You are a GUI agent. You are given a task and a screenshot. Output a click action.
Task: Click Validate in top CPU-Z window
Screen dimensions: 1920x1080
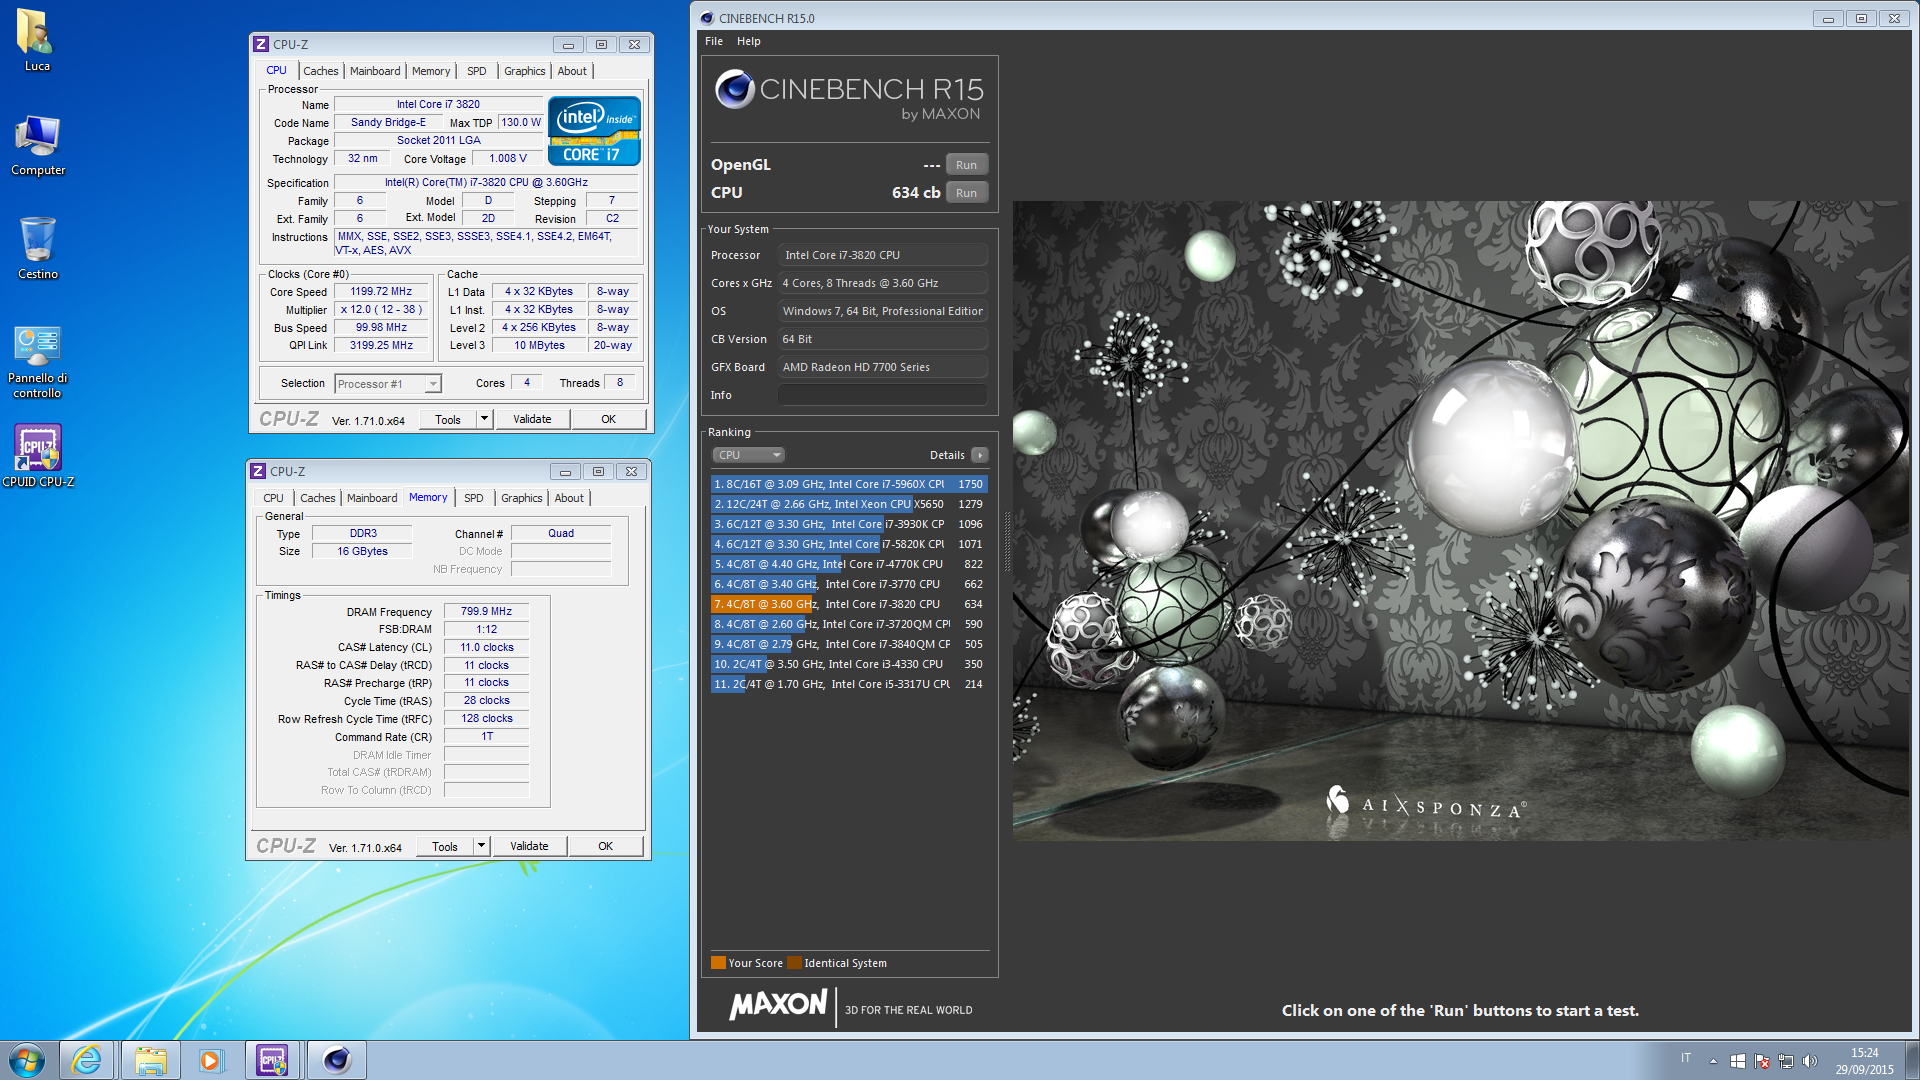tap(532, 419)
